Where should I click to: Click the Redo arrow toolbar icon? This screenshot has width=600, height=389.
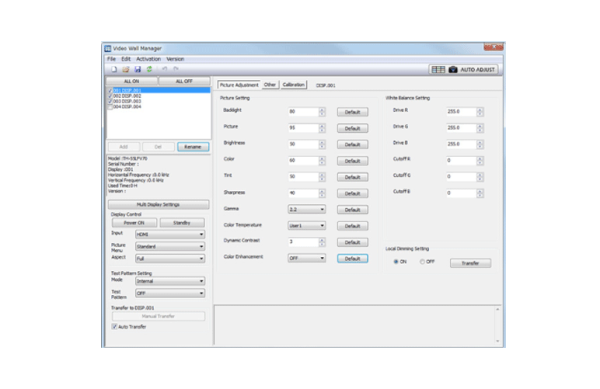pyautogui.click(x=176, y=69)
